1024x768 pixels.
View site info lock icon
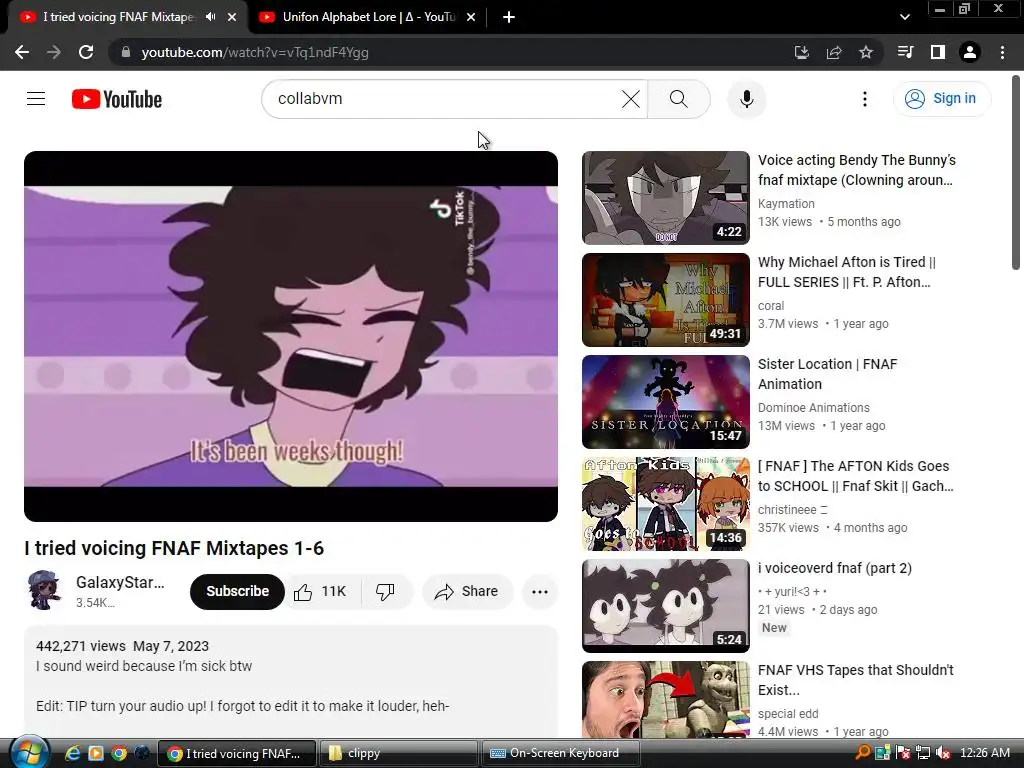coord(126,52)
